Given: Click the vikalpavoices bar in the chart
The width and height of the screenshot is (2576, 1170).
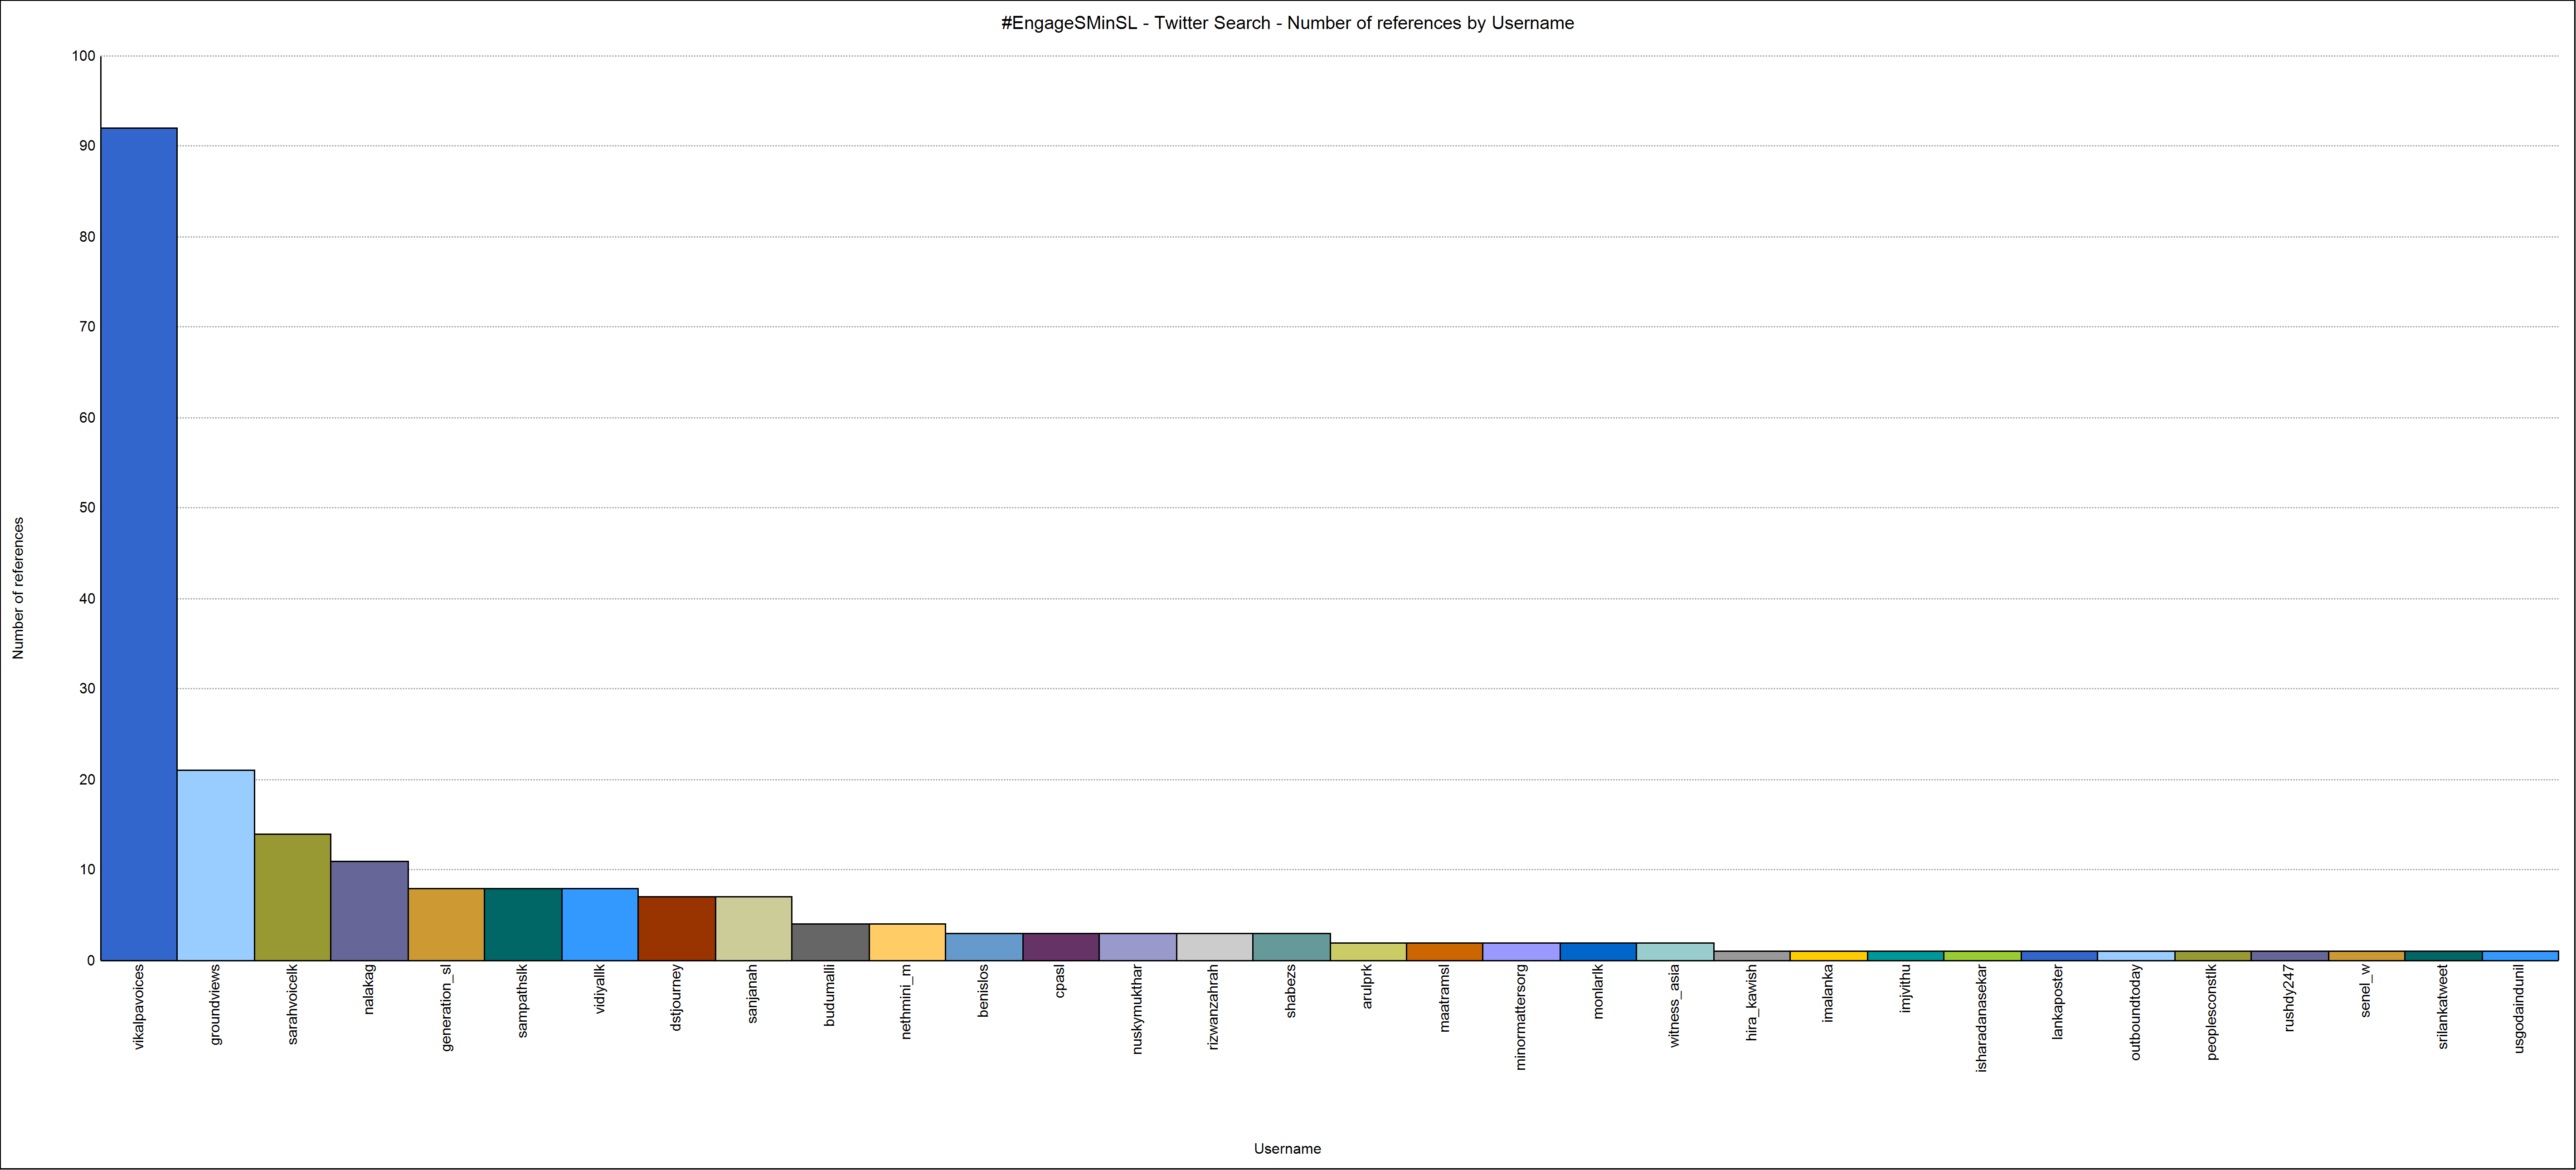Looking at the screenshot, I should pos(139,544).
